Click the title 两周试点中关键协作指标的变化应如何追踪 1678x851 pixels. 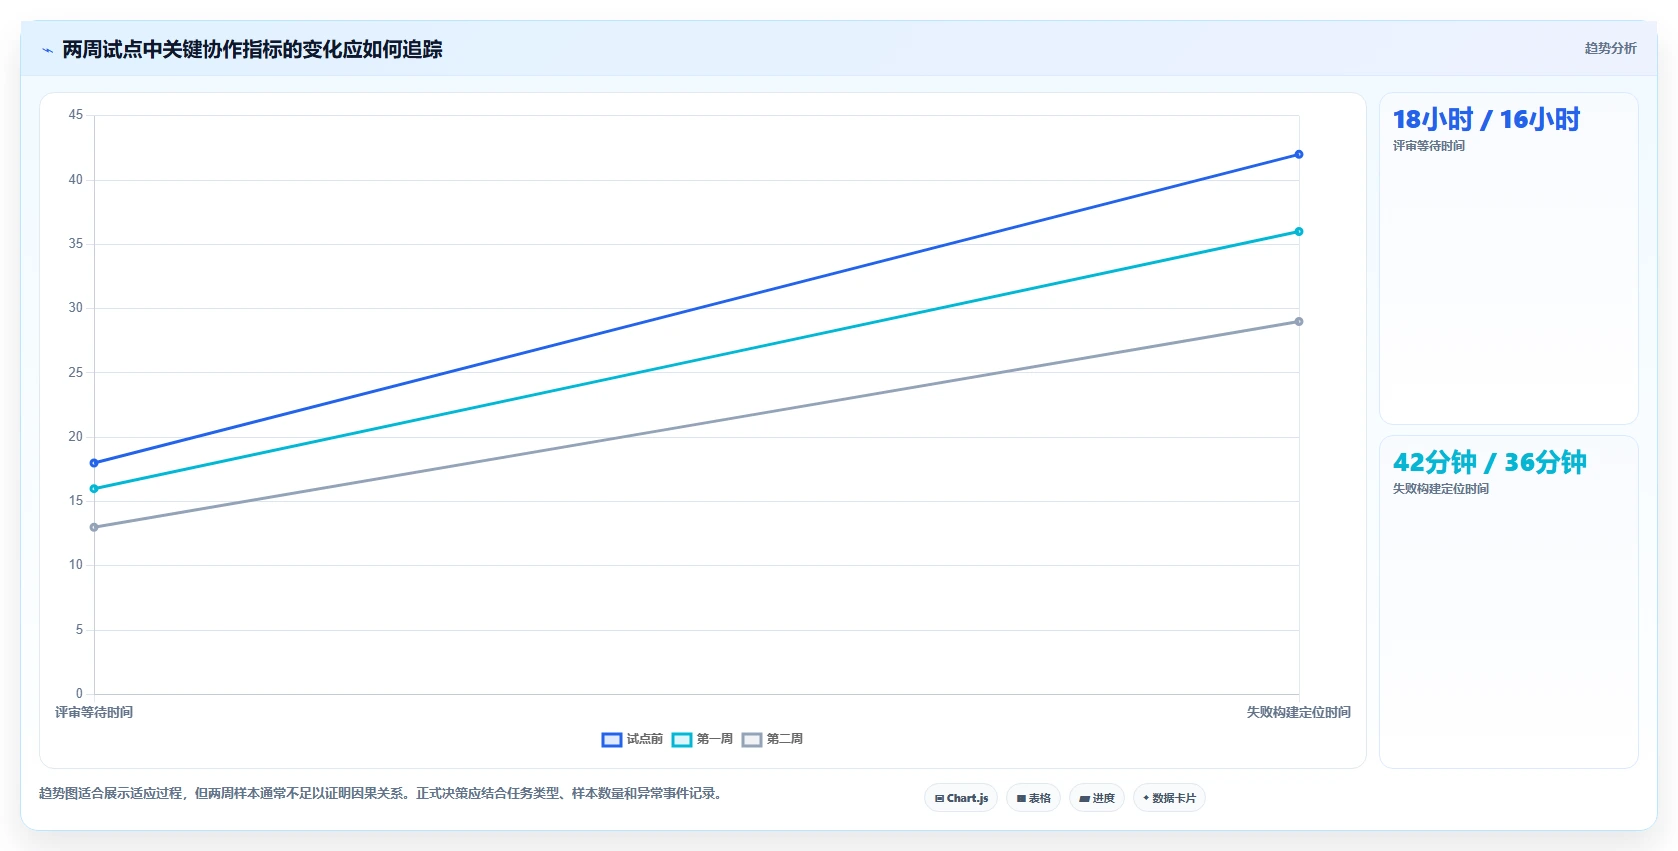[252, 50]
